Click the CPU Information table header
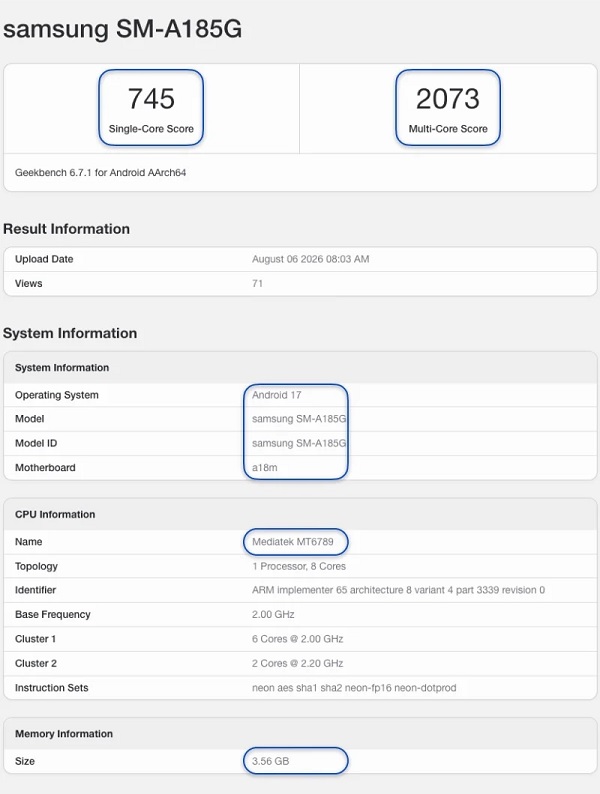 [55, 514]
